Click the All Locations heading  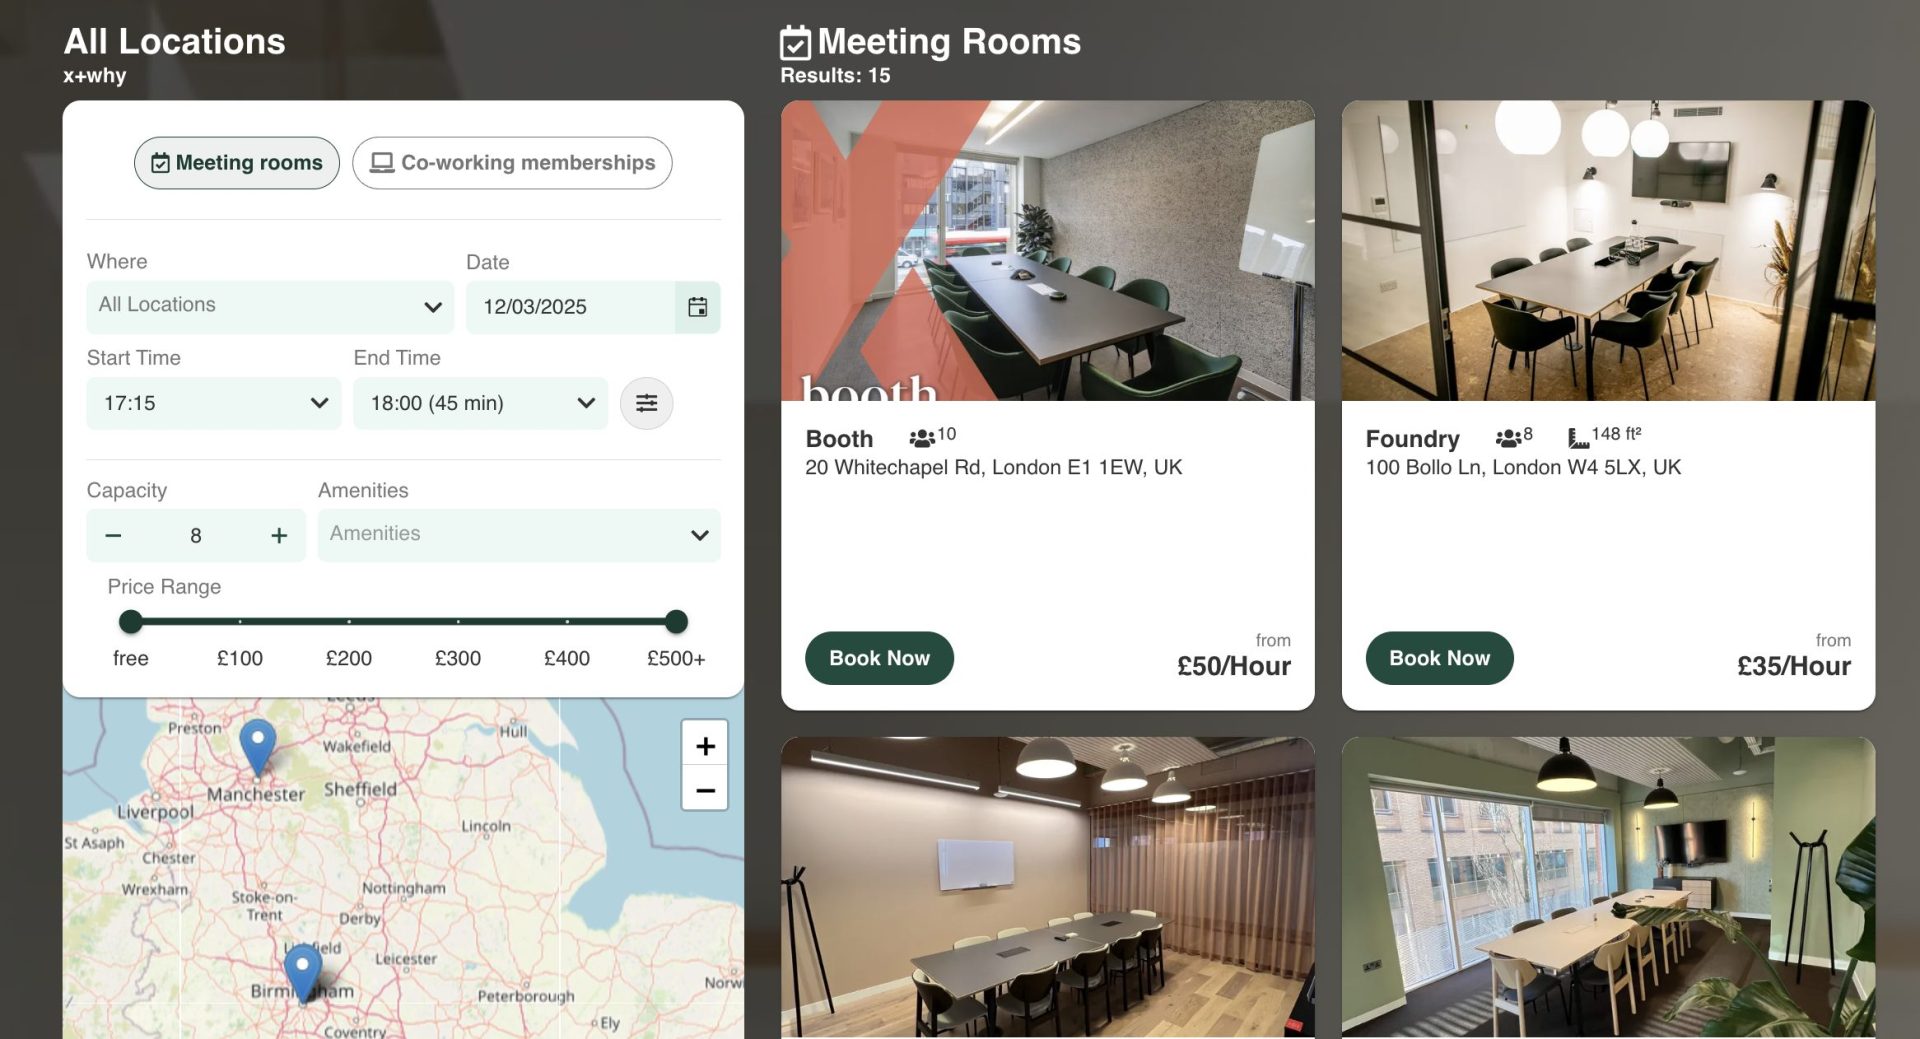coord(175,41)
